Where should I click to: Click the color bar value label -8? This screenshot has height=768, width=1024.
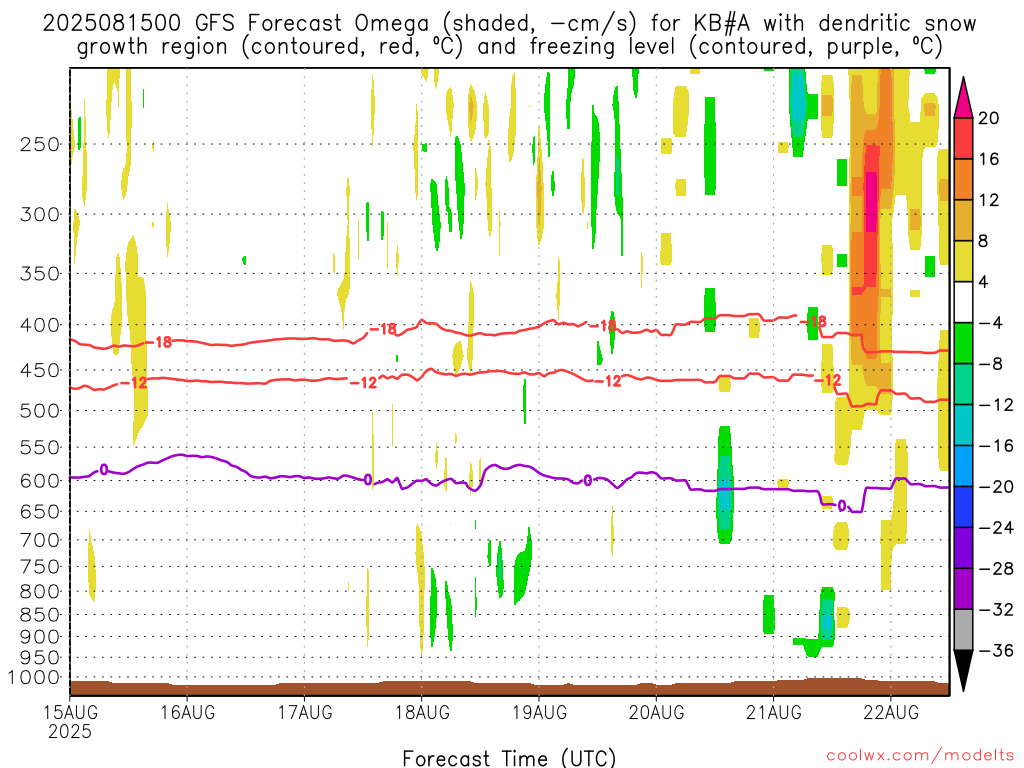pyautogui.click(x=990, y=364)
